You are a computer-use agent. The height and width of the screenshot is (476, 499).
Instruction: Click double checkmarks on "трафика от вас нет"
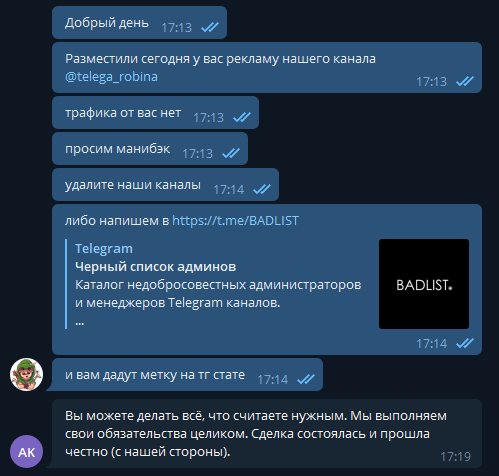(242, 117)
